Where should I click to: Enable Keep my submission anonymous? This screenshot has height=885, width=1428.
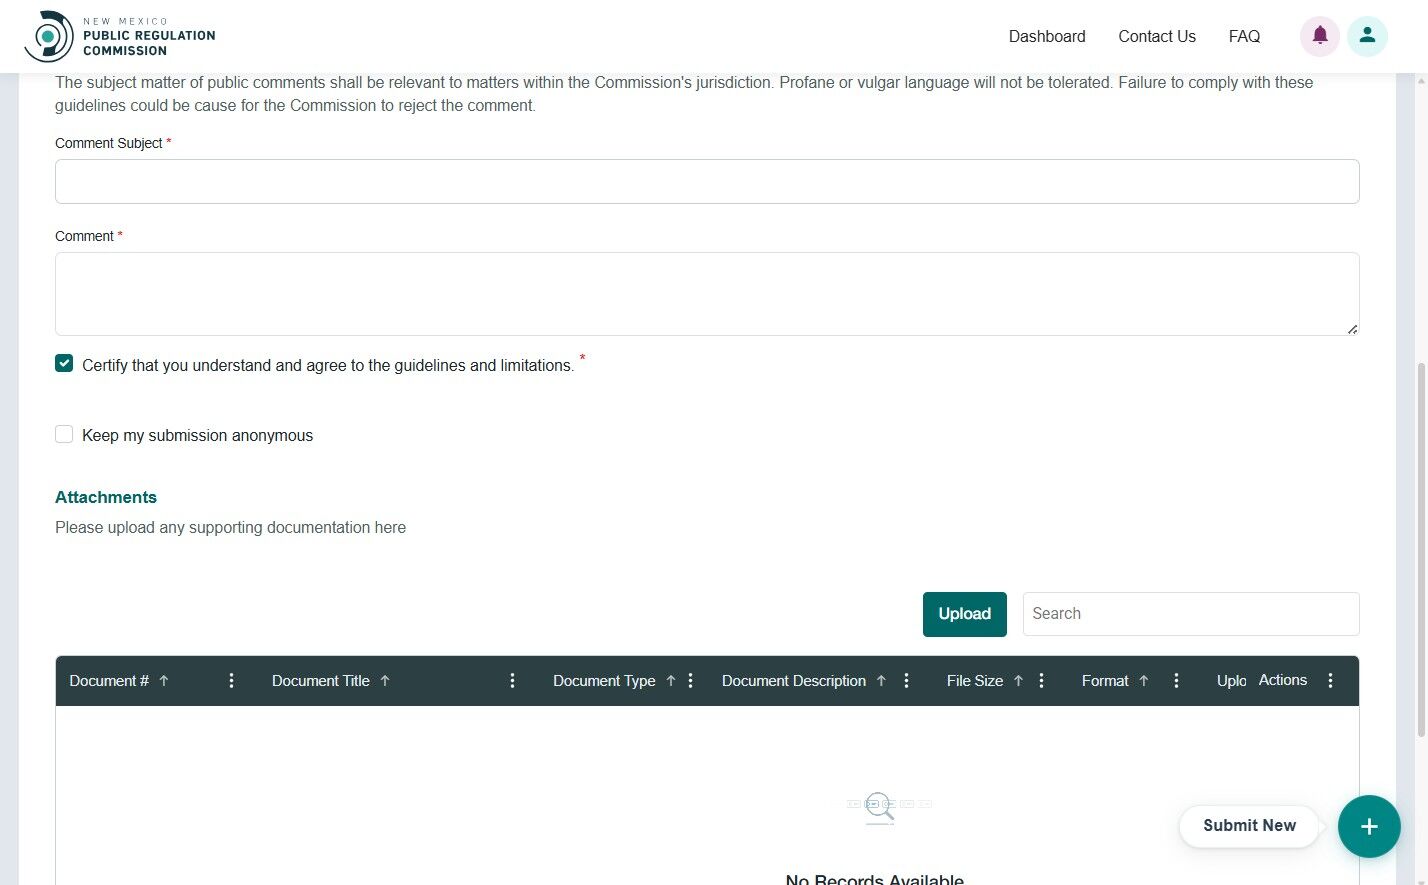tap(64, 434)
